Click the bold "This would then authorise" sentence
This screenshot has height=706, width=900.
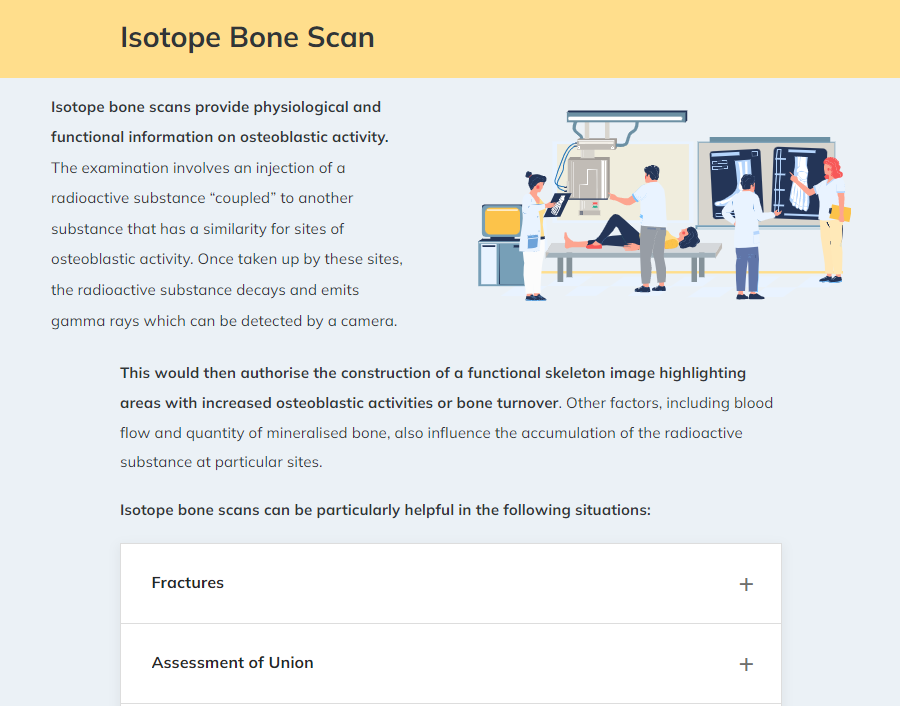tap(433, 373)
